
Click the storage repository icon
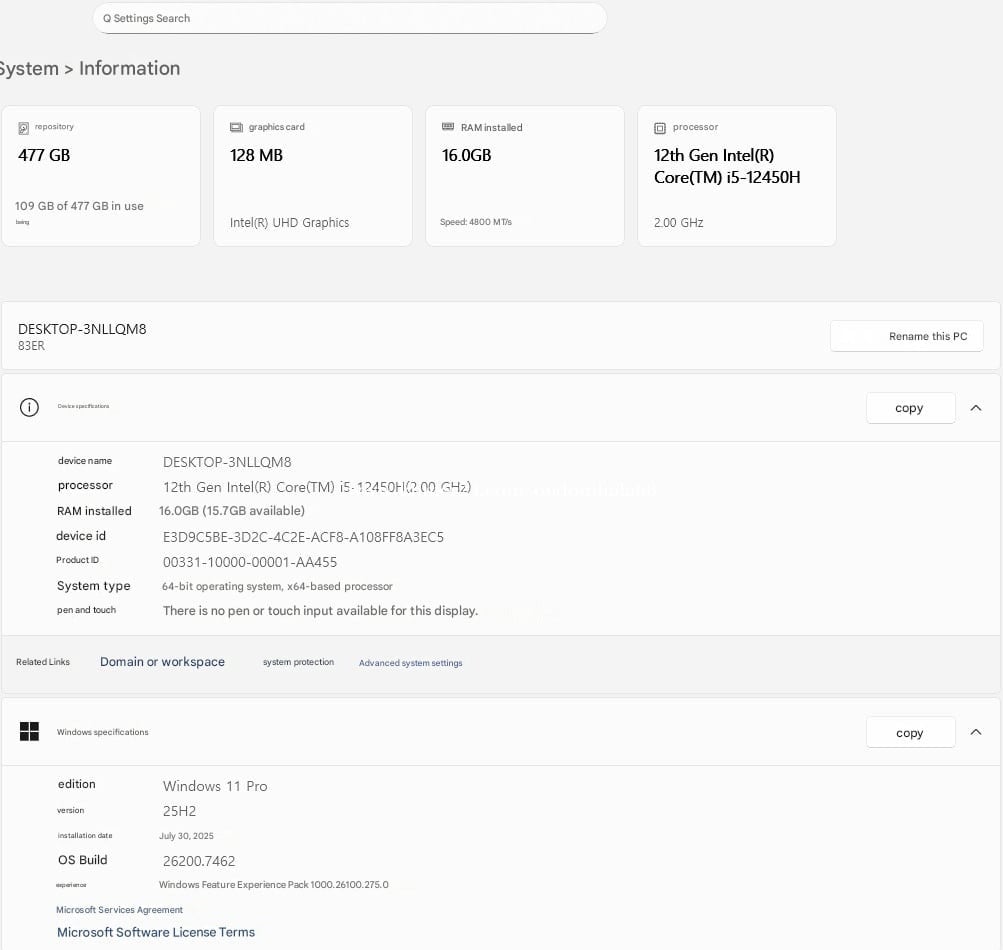click(24, 128)
